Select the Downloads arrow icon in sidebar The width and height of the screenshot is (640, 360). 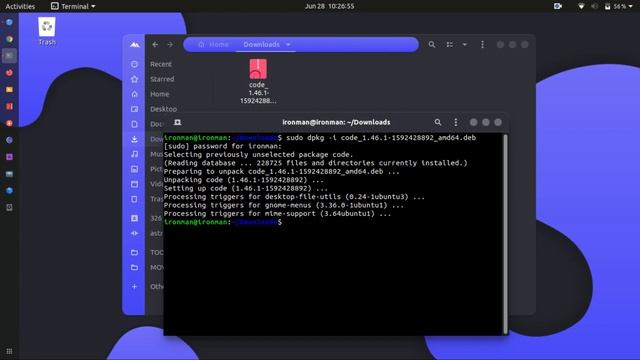(x=134, y=139)
